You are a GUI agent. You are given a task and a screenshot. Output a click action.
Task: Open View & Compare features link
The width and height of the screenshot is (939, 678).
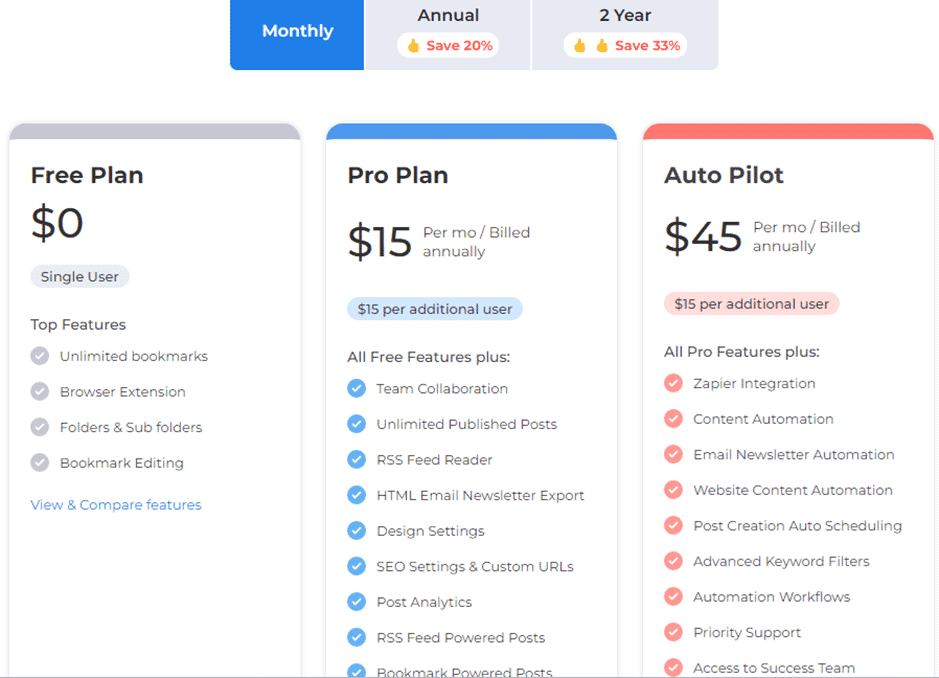pos(116,505)
